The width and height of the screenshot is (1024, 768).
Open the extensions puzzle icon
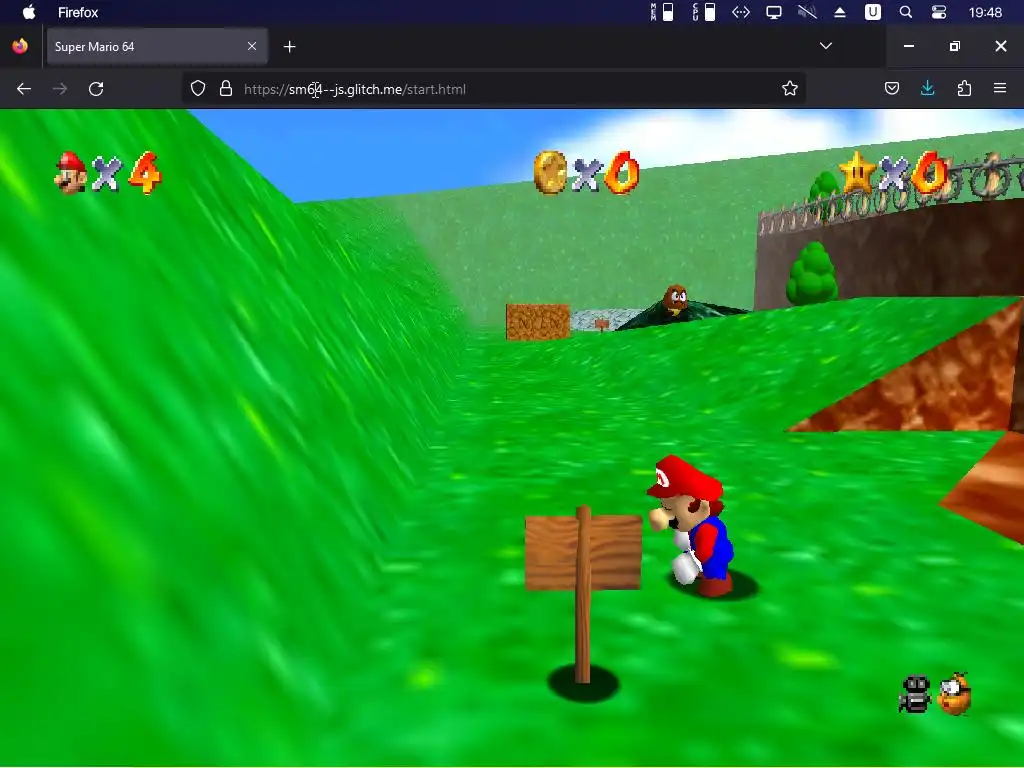(x=964, y=88)
